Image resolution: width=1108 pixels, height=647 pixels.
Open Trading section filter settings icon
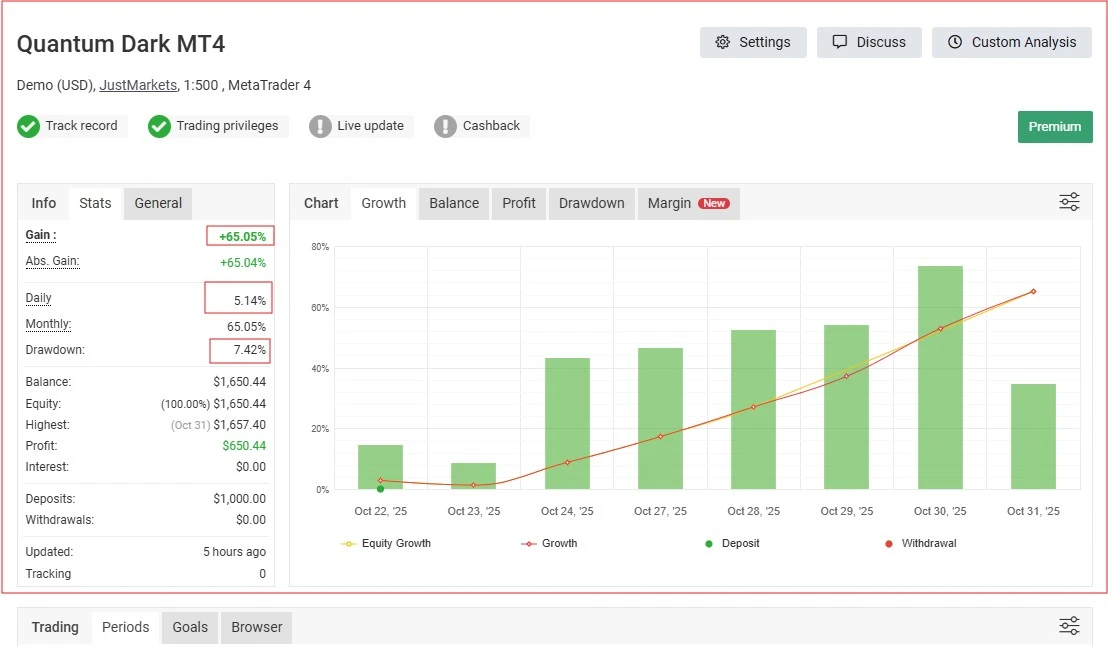pos(1069,626)
